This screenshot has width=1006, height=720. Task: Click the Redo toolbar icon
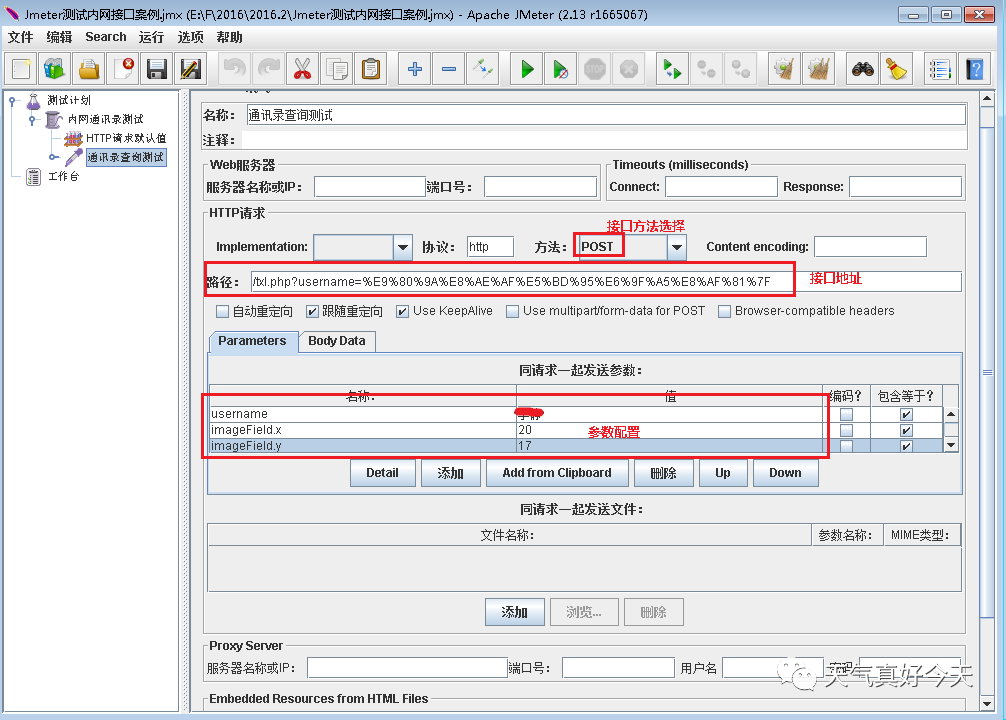[x=268, y=69]
